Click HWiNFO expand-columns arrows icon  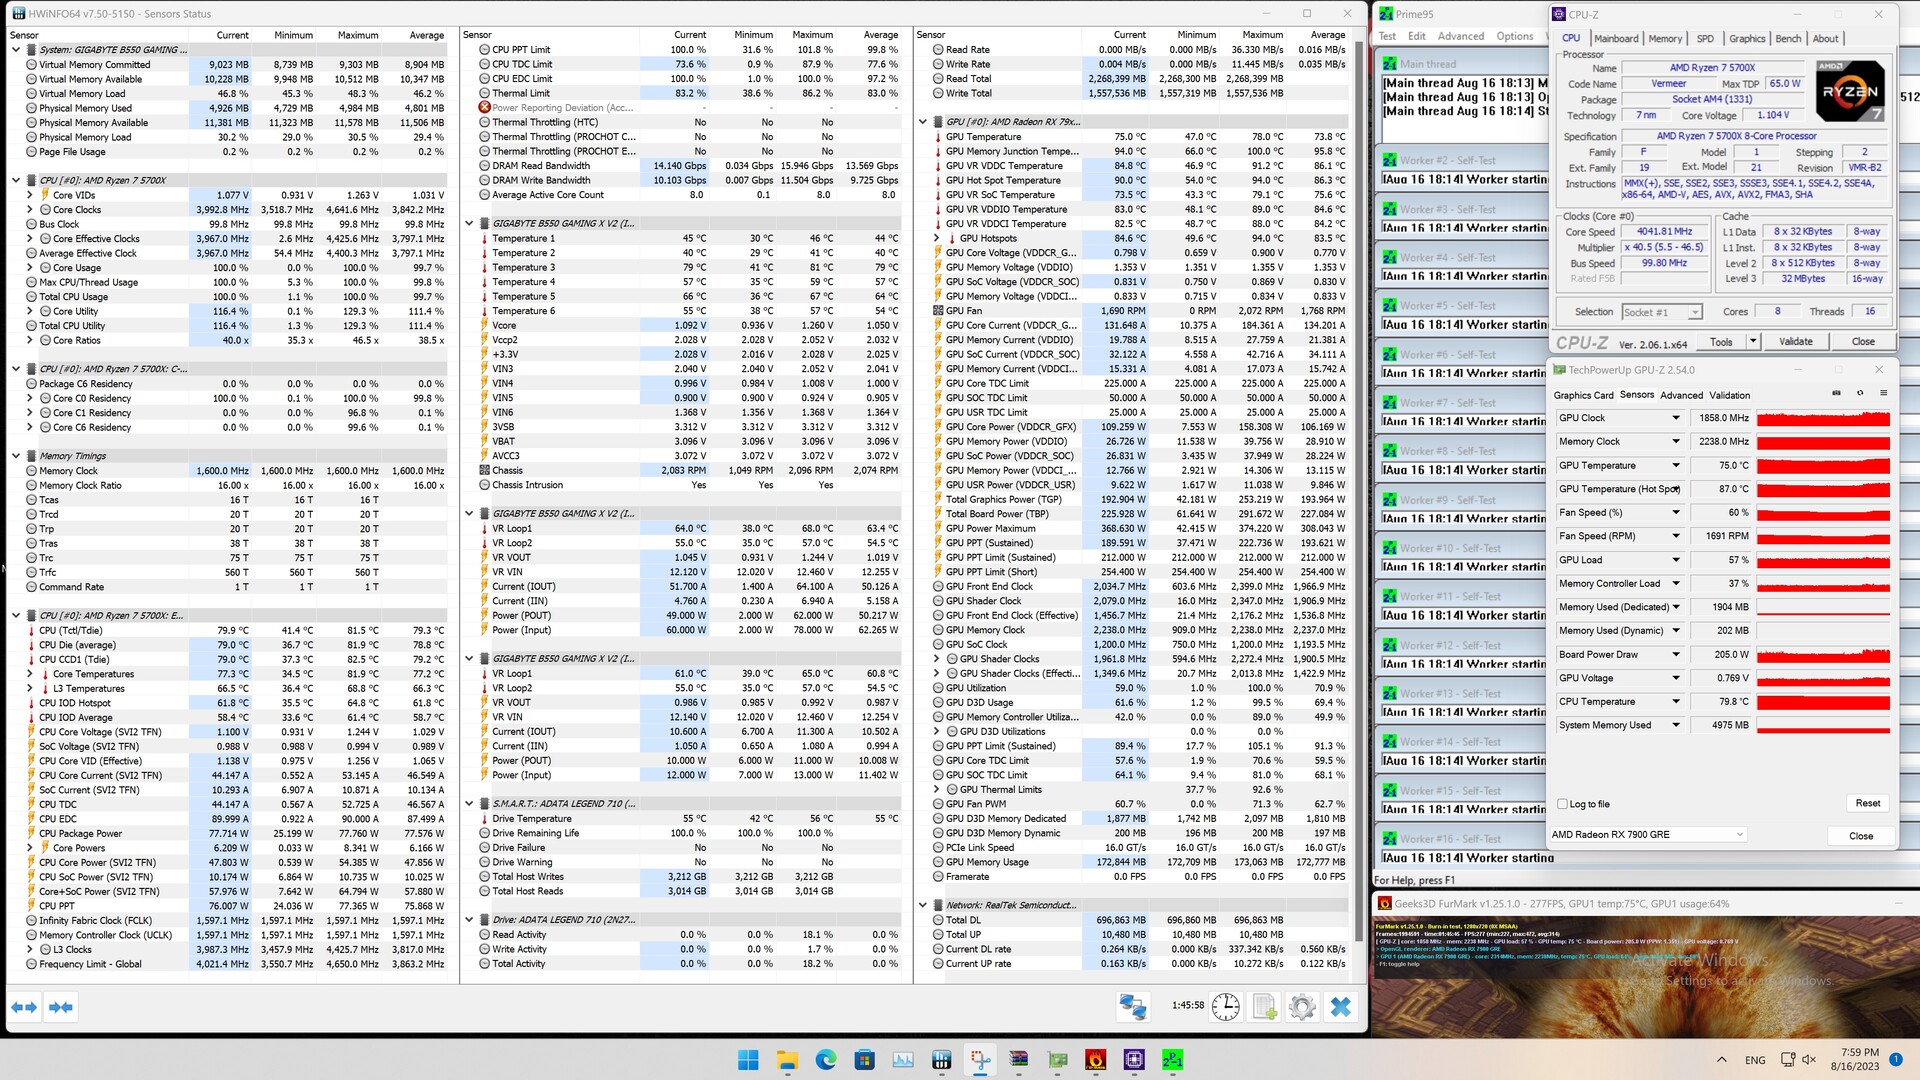coord(24,1007)
